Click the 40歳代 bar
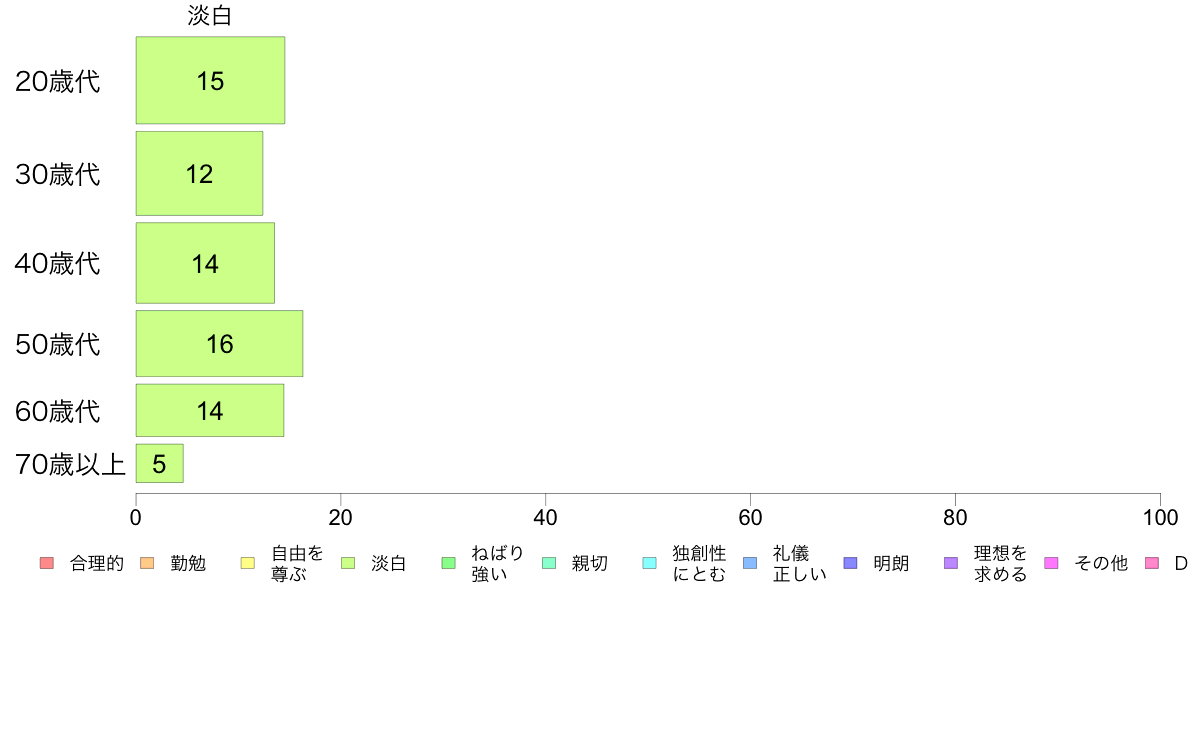The width and height of the screenshot is (1188, 736). (x=205, y=263)
